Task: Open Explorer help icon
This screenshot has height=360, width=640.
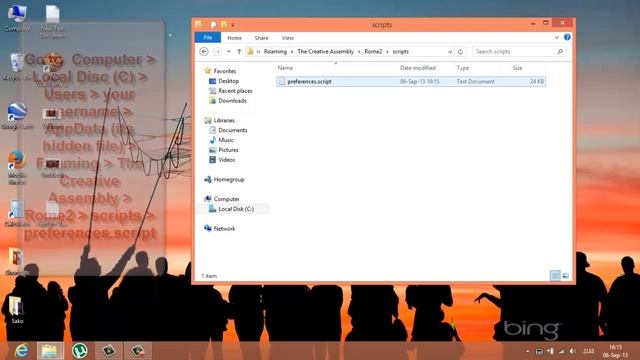Action: (567, 37)
